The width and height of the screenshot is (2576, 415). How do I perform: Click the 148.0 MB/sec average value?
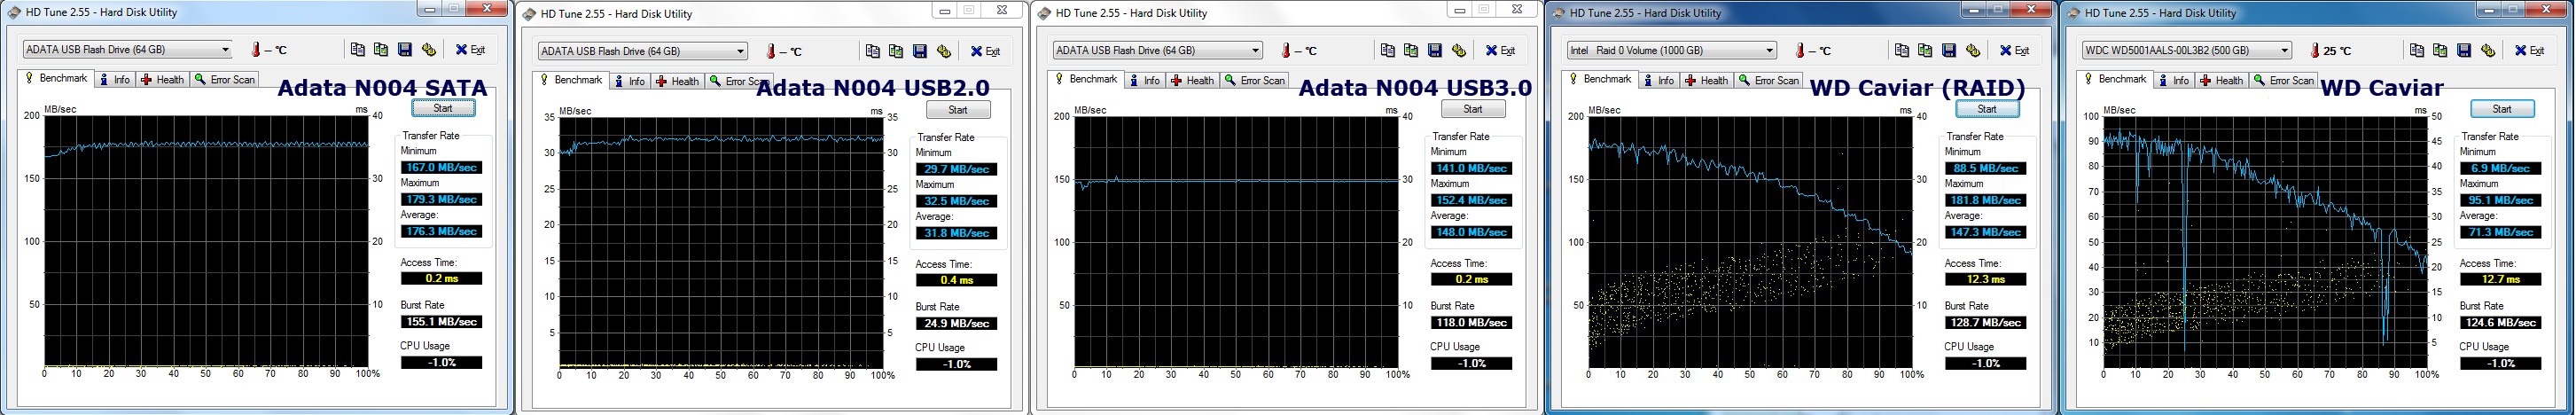coord(1472,232)
